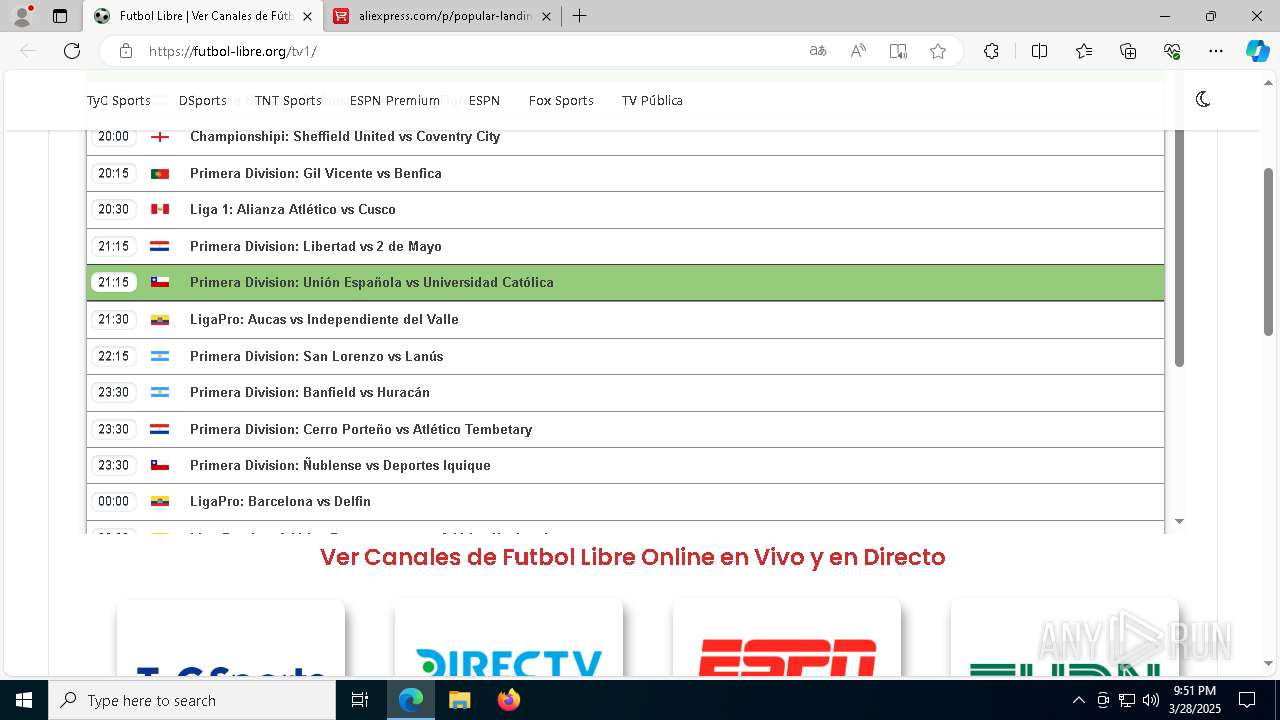View site information lock icon

tap(125, 51)
